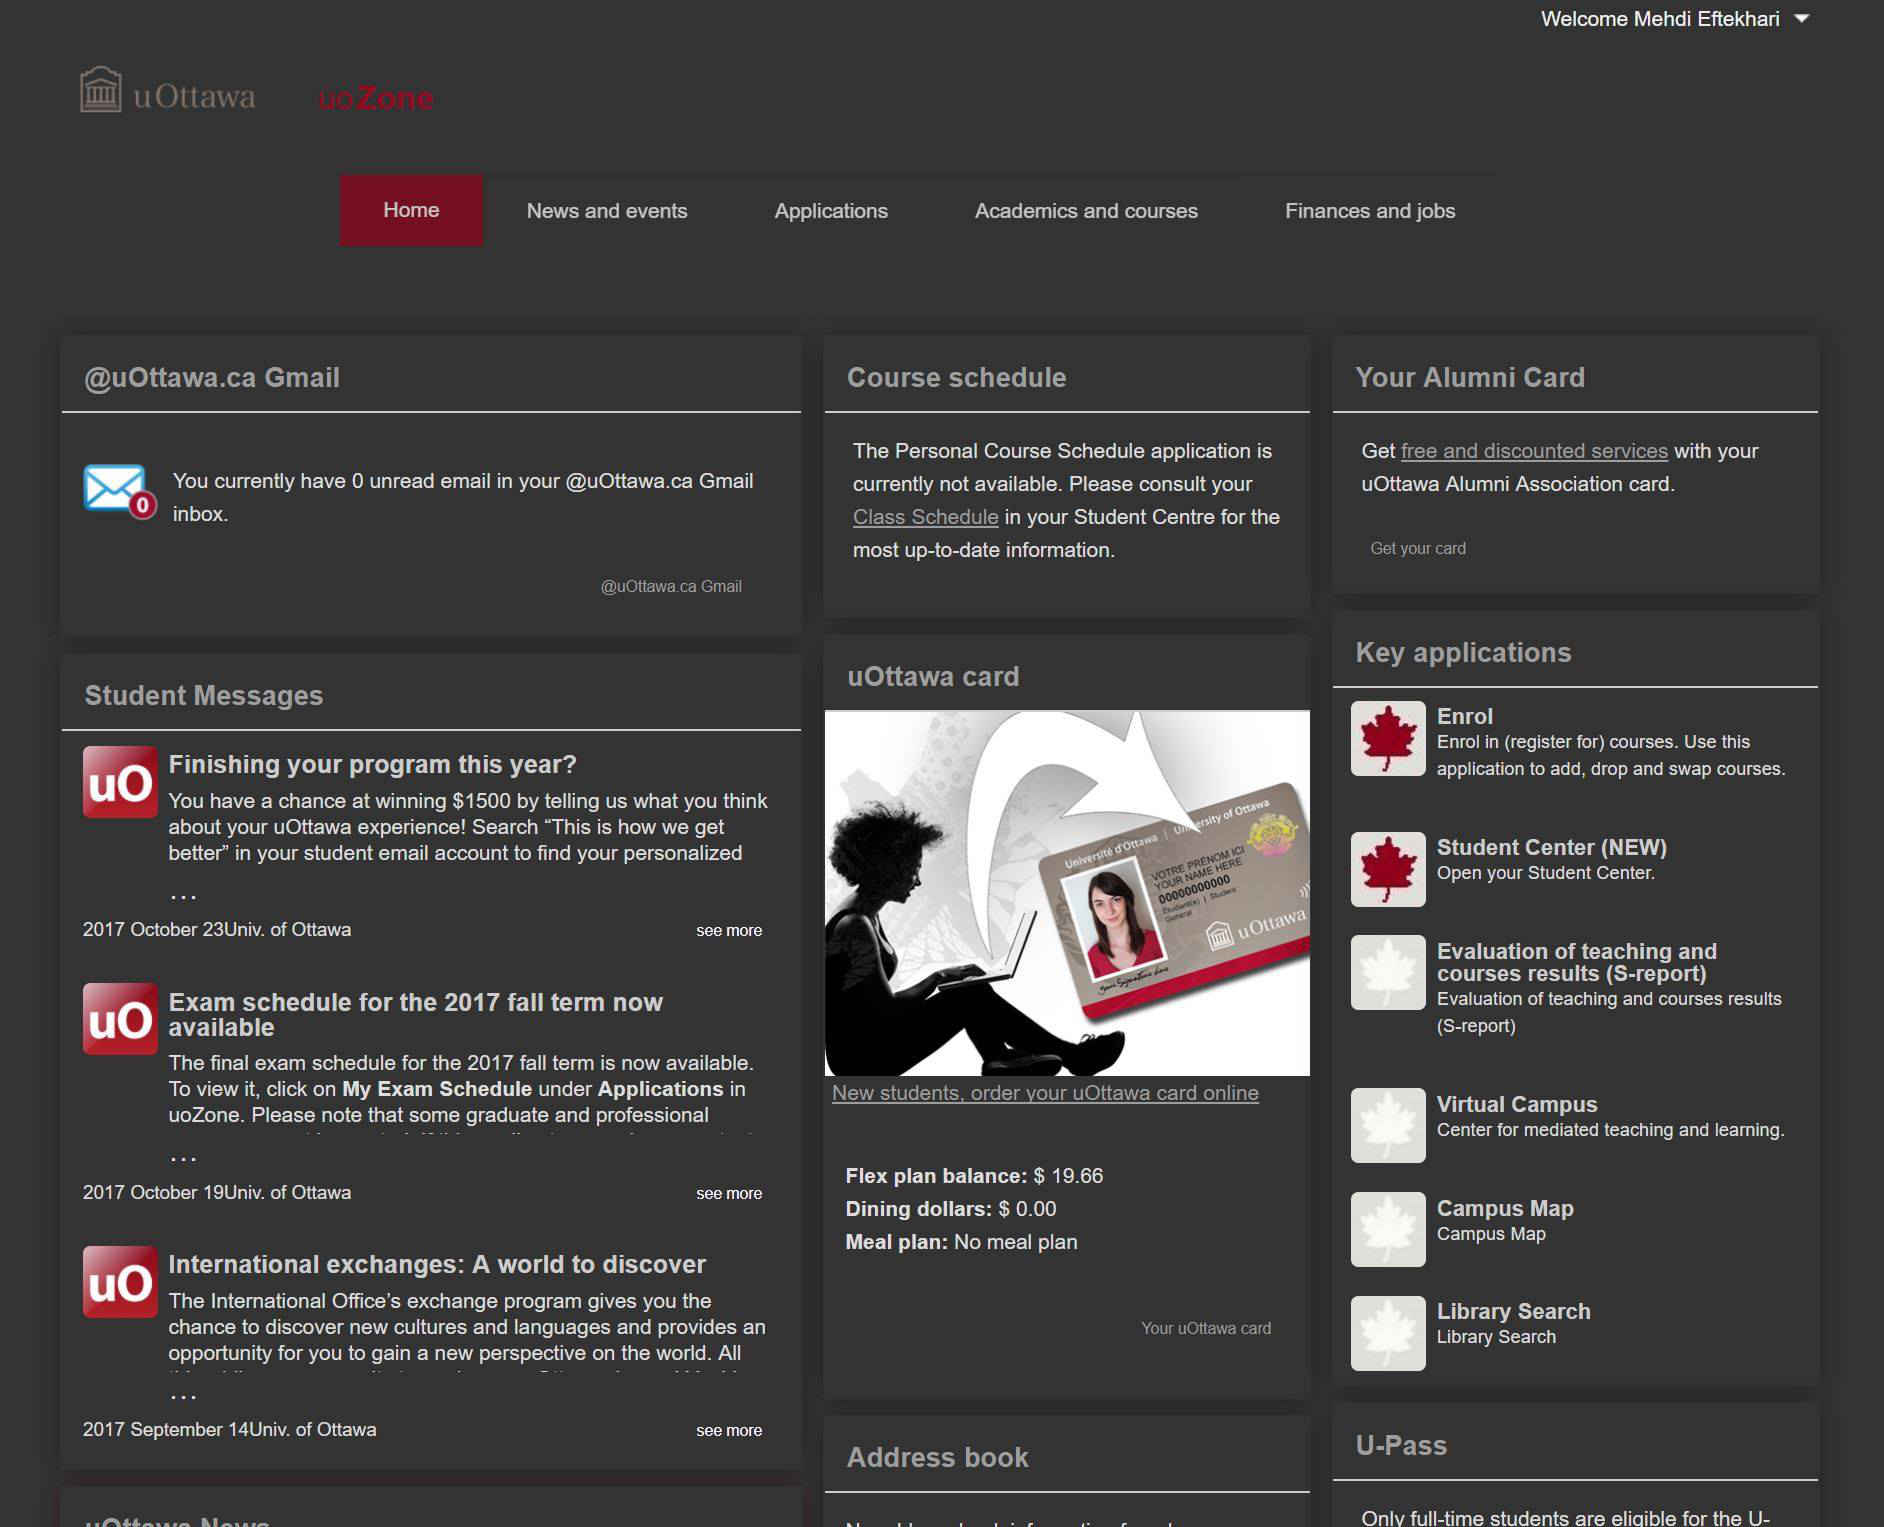Open the Gmail envelope icon

[119, 491]
